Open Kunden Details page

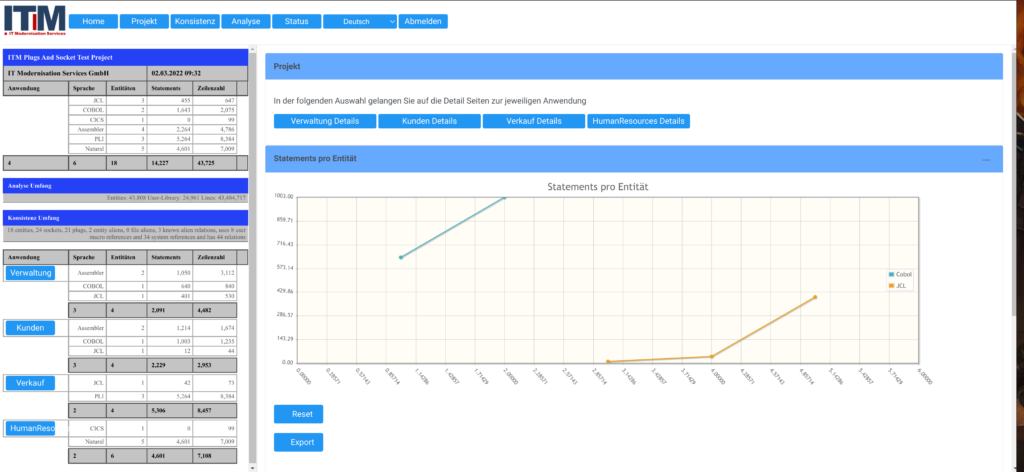pyautogui.click(x=429, y=121)
